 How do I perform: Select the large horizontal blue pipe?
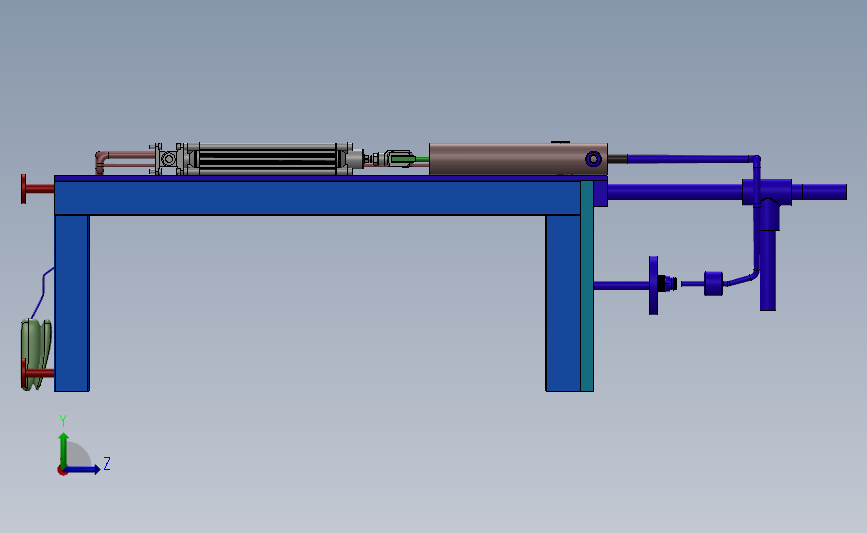pyautogui.click(x=675, y=192)
